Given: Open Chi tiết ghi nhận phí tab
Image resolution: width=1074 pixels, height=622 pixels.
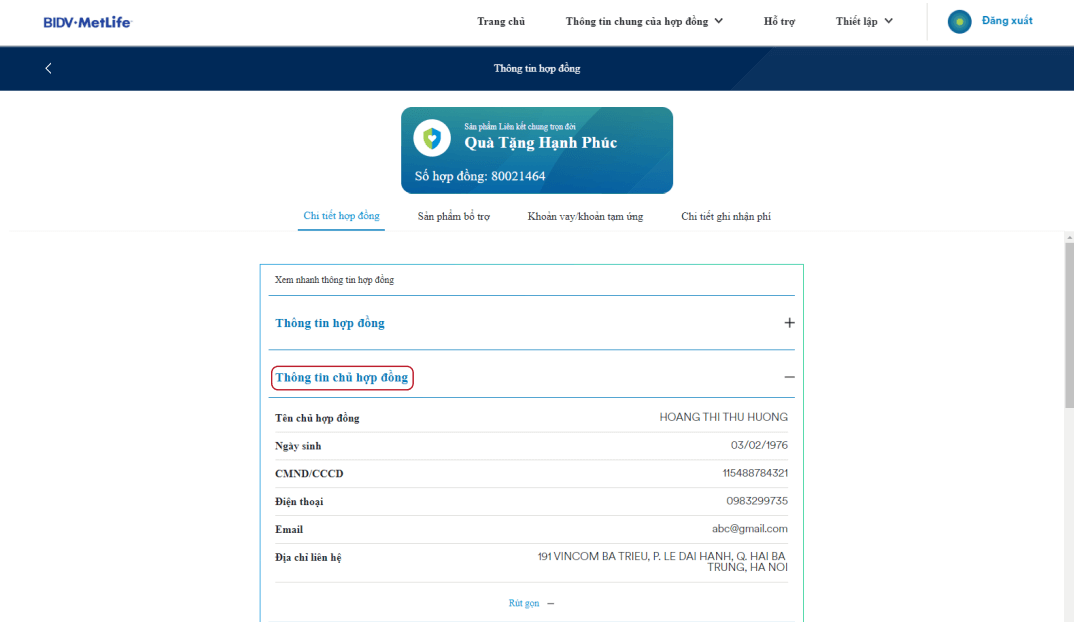Looking at the screenshot, I should 725,216.
